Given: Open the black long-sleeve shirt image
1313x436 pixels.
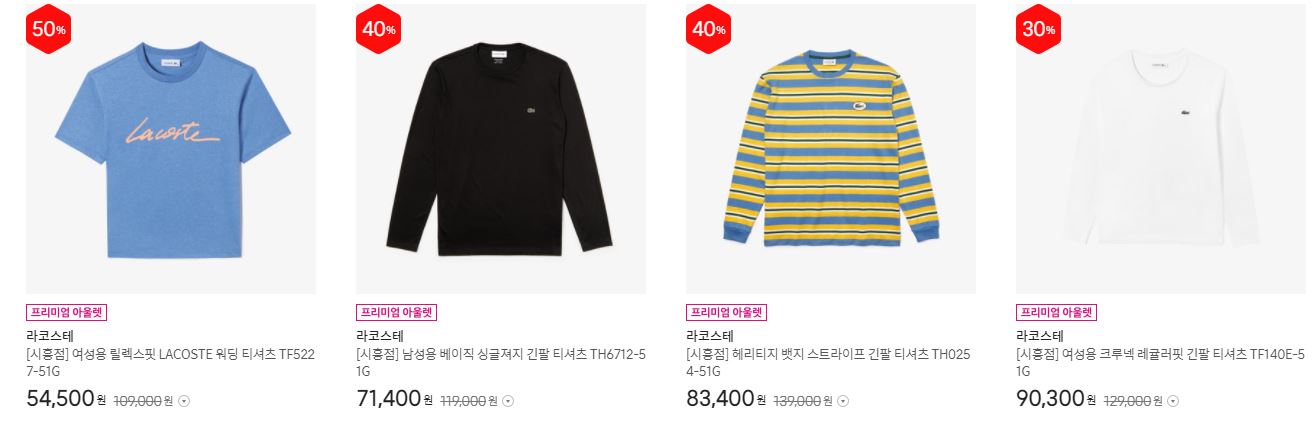Looking at the screenshot, I should pos(501,149).
